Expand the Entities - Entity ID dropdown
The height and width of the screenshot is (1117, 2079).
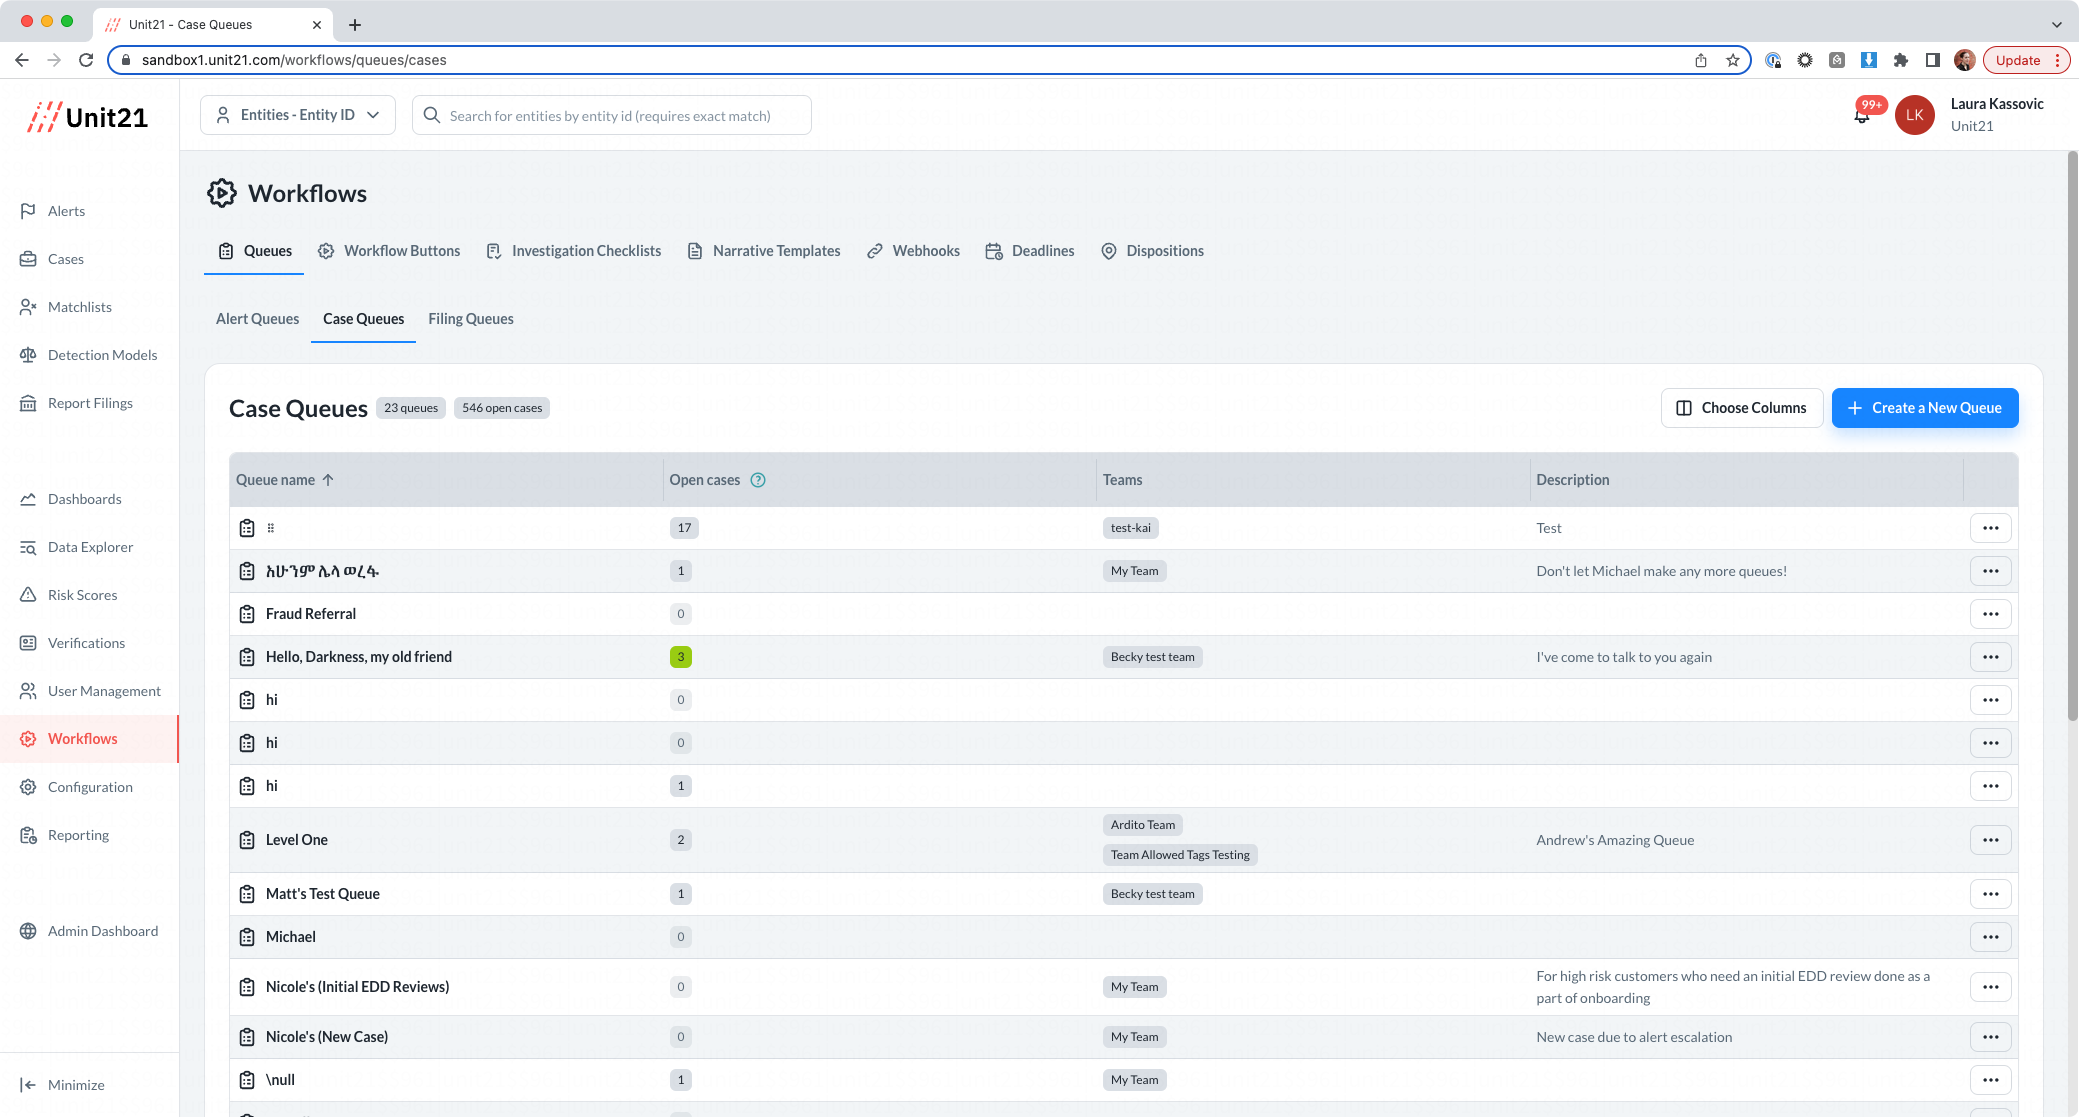(298, 115)
